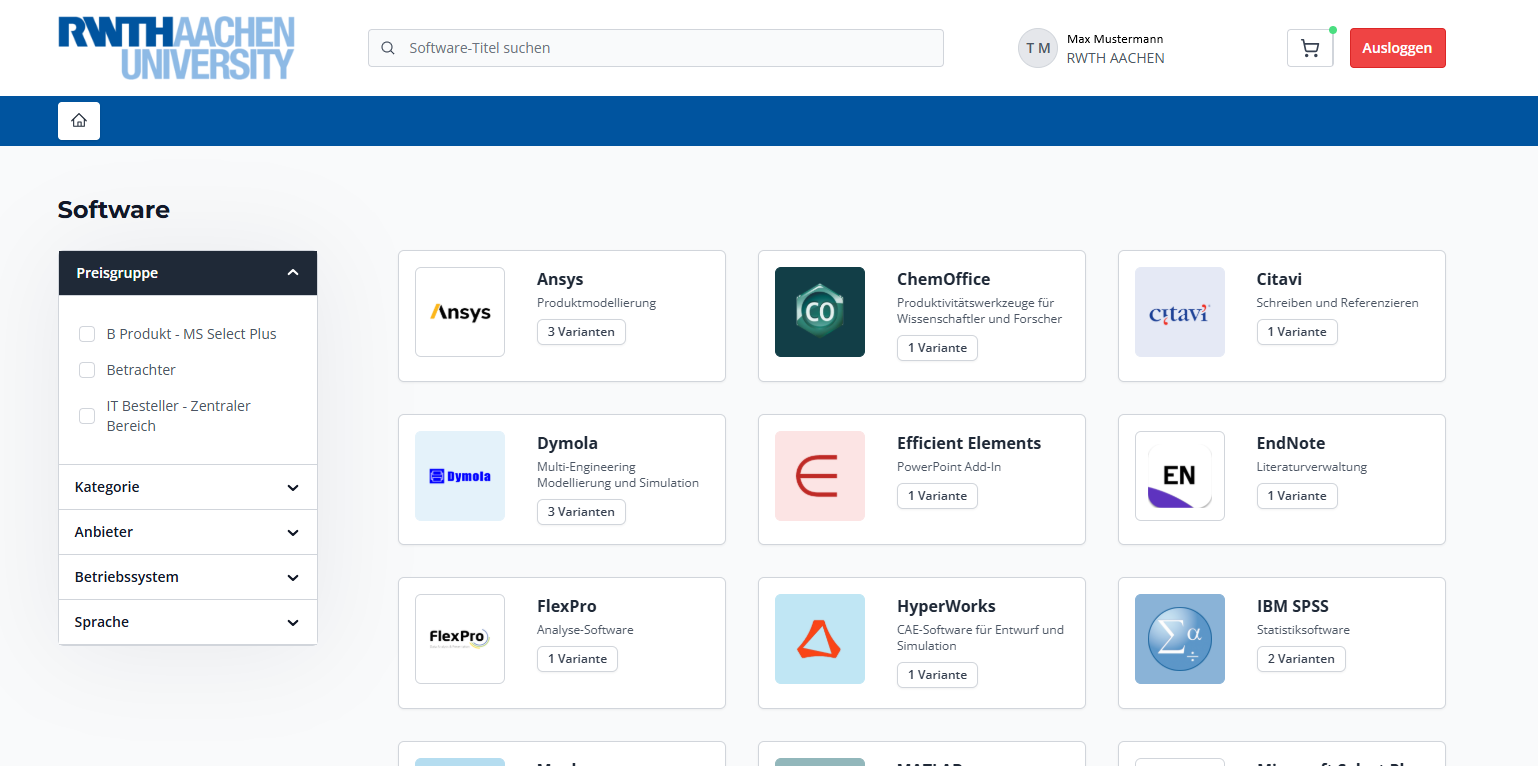Click the Max Mustermann user name
This screenshot has width=1538, height=766.
pyautogui.click(x=1115, y=39)
